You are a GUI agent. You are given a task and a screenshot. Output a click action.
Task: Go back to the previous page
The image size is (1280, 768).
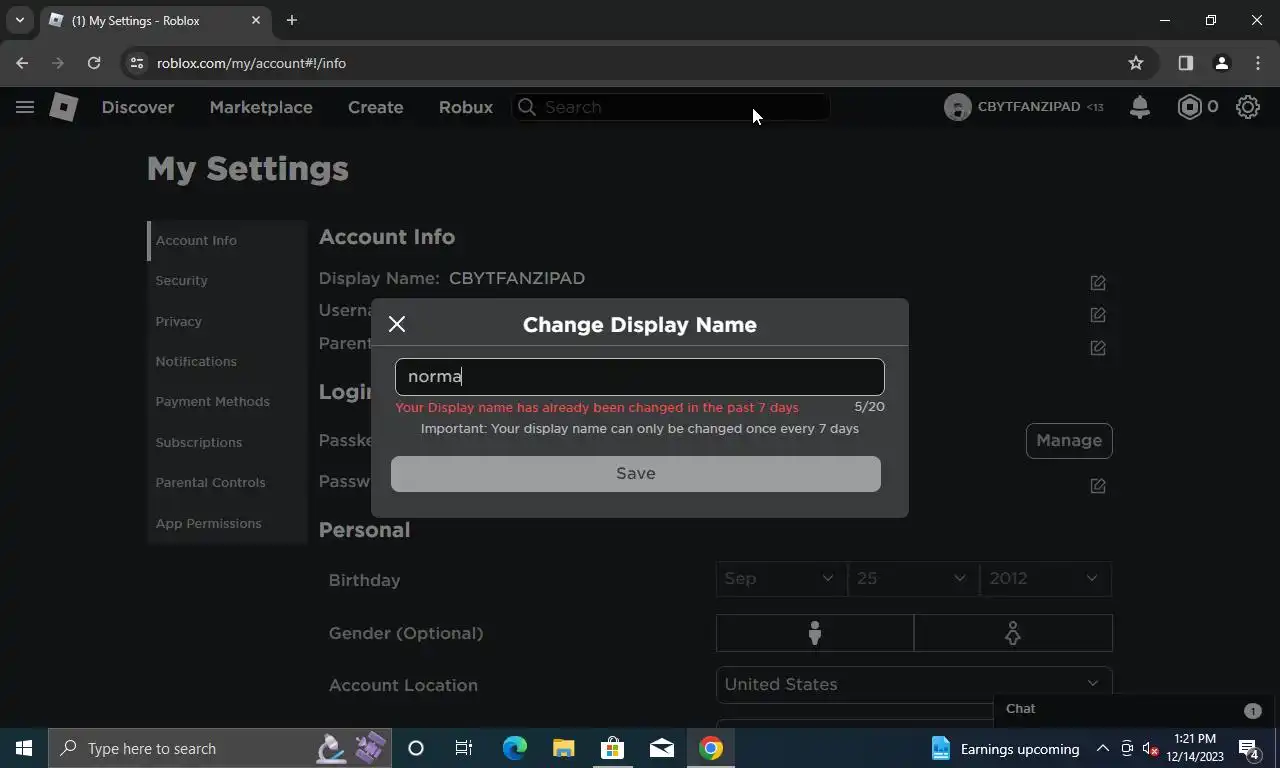[22, 63]
